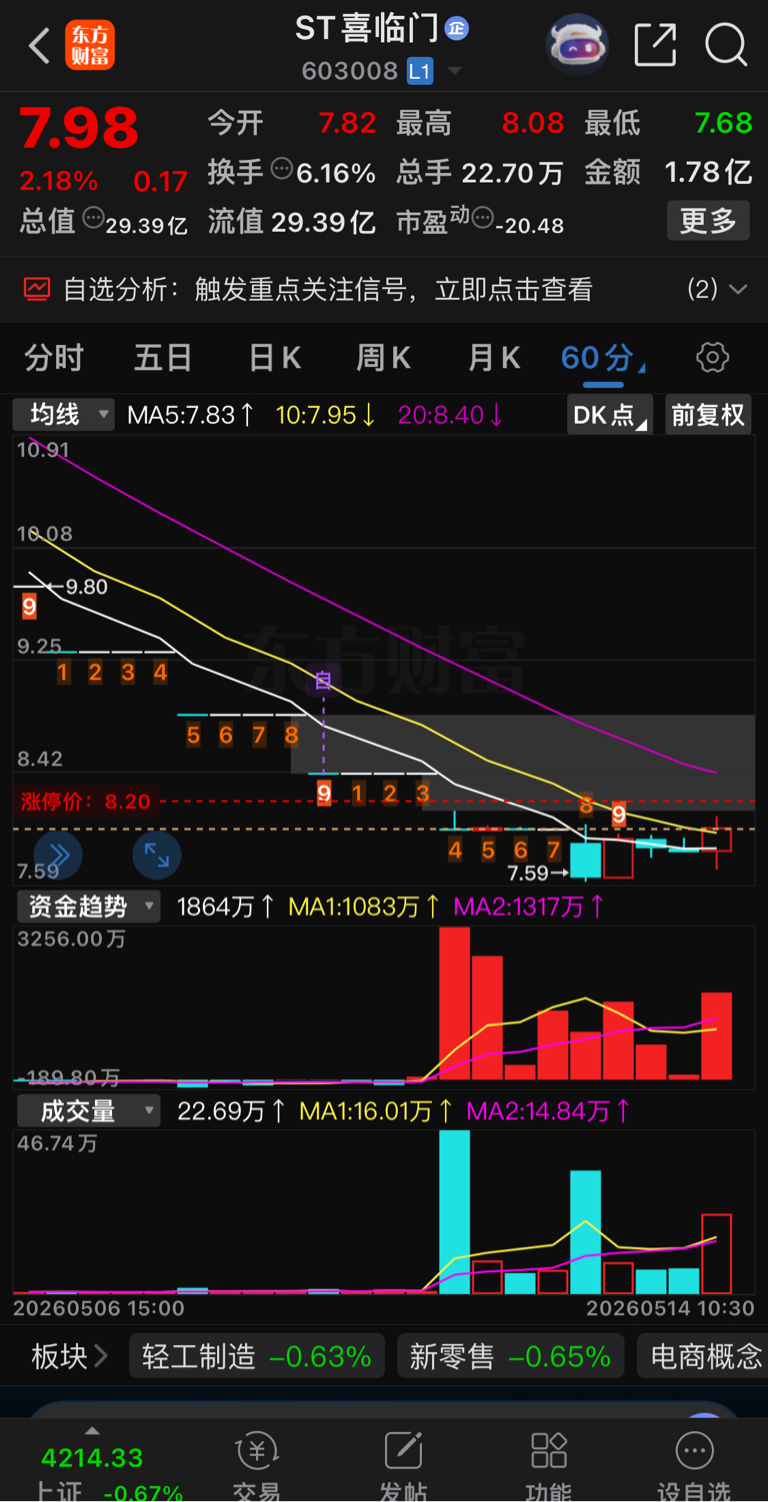The image size is (768, 1502).
Task: Open the search magnifier icon
Action: pyautogui.click(x=725, y=46)
